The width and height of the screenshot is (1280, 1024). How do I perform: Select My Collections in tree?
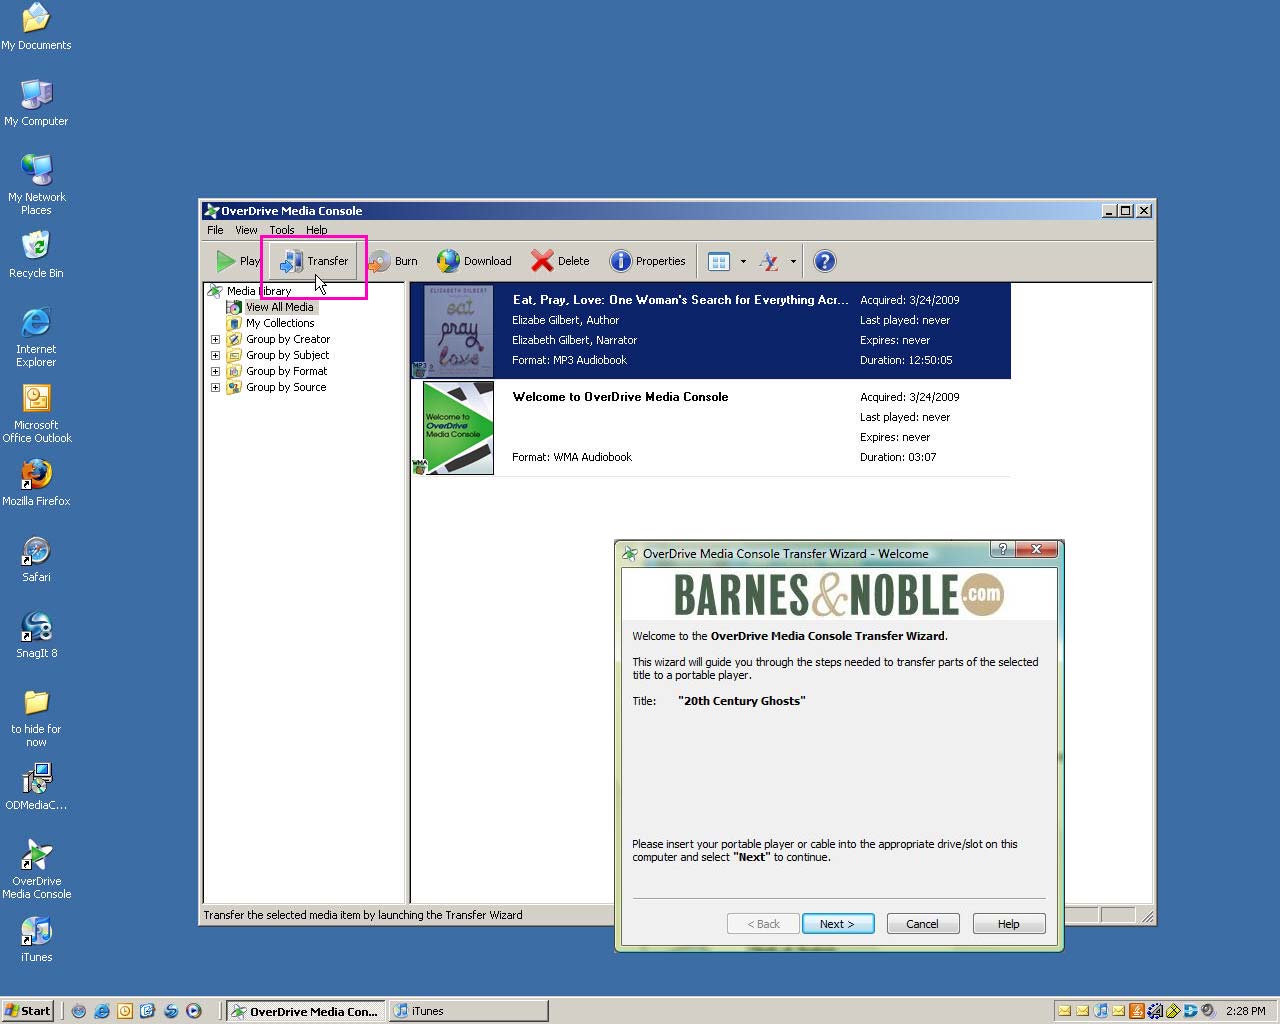point(280,323)
